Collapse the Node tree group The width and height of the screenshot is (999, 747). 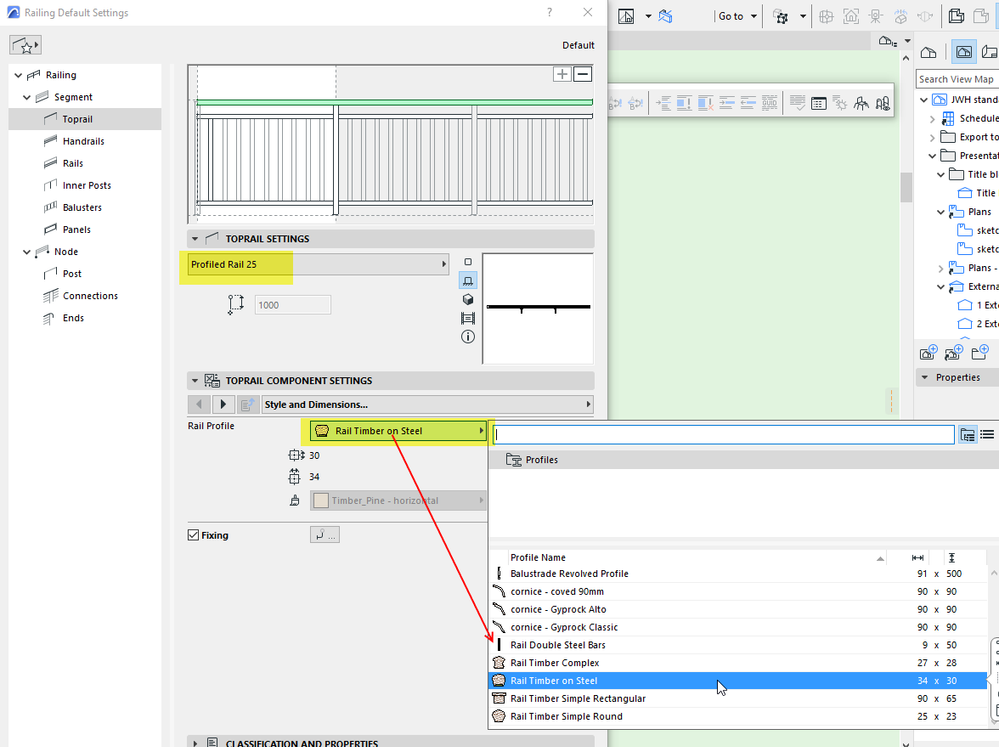click(27, 252)
